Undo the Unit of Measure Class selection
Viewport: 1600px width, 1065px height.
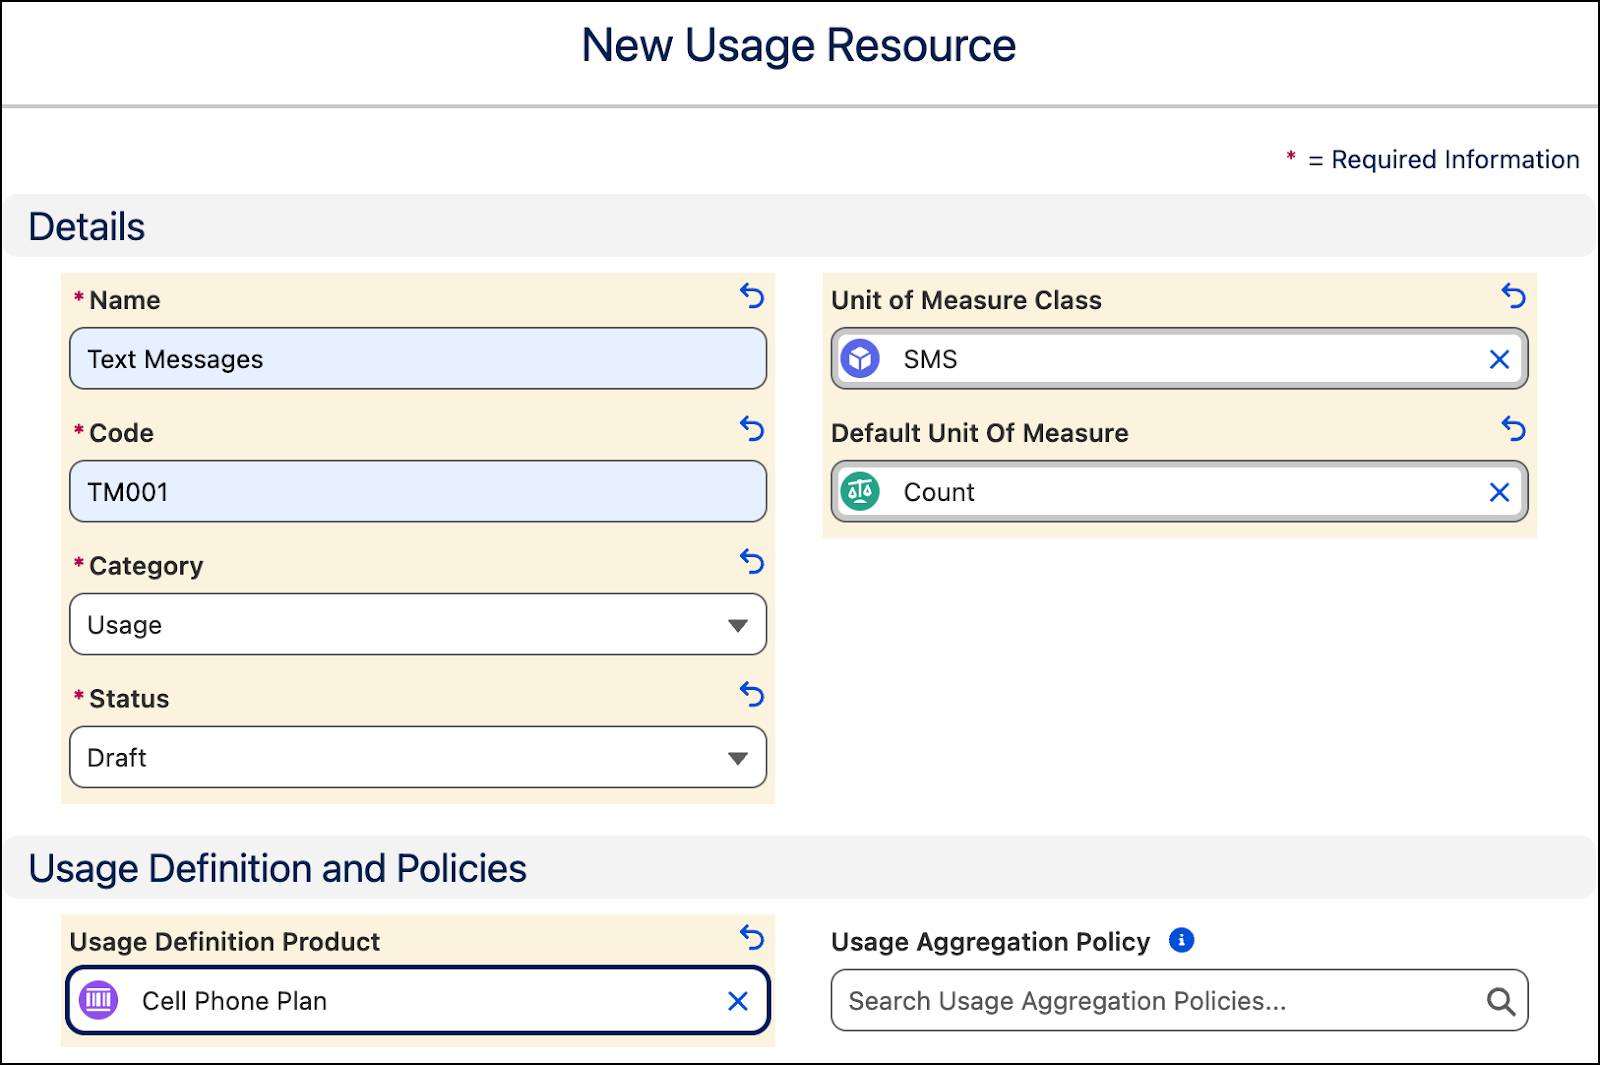pyautogui.click(x=1514, y=296)
